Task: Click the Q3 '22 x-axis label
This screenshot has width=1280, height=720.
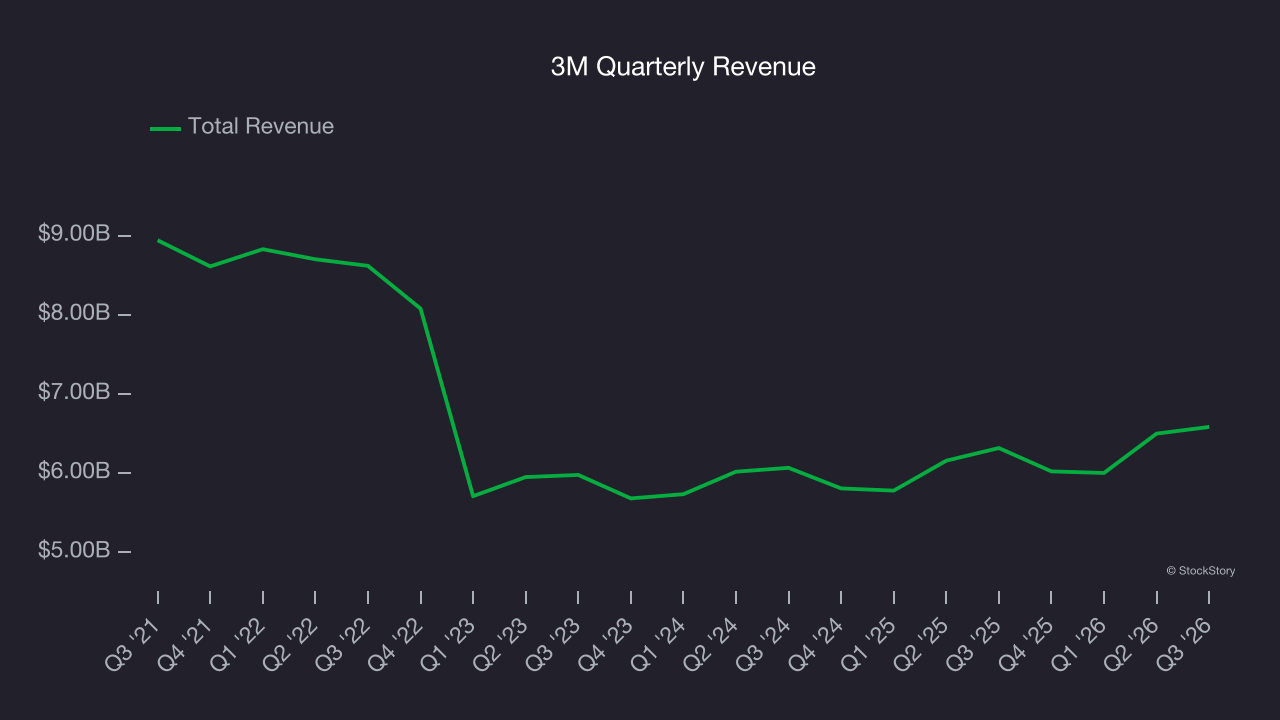Action: 344,643
